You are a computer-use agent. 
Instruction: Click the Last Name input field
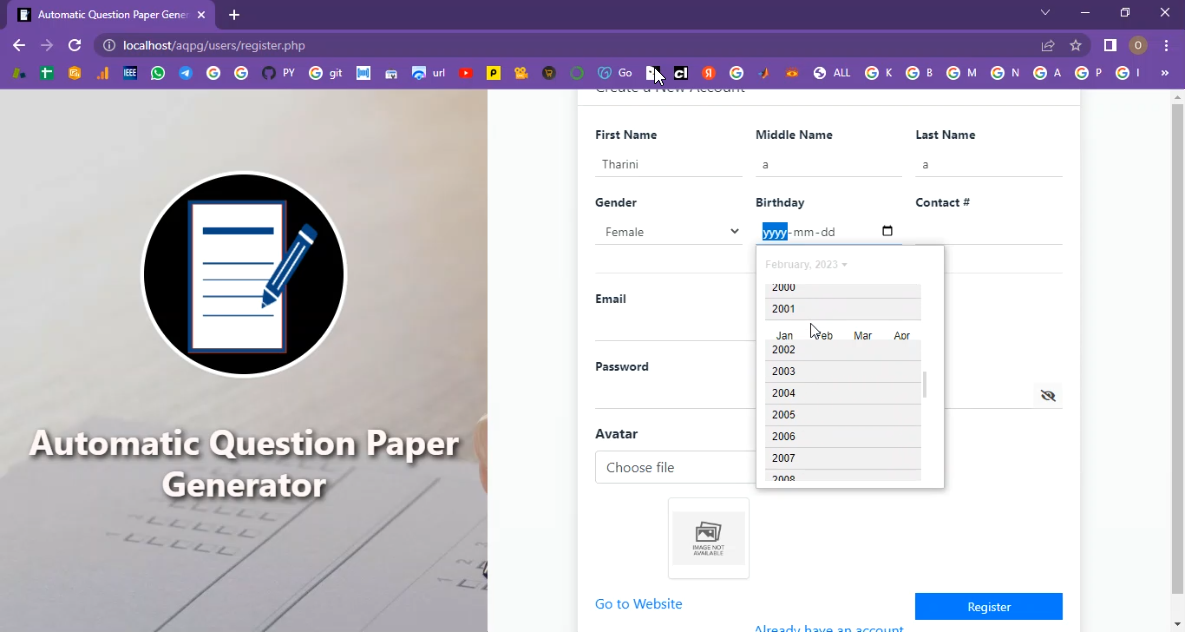(x=989, y=164)
